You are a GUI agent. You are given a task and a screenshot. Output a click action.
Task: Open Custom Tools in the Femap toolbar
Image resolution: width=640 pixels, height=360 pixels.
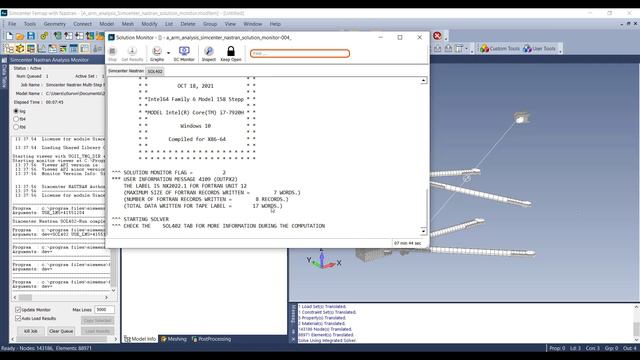pyautogui.click(x=500, y=49)
